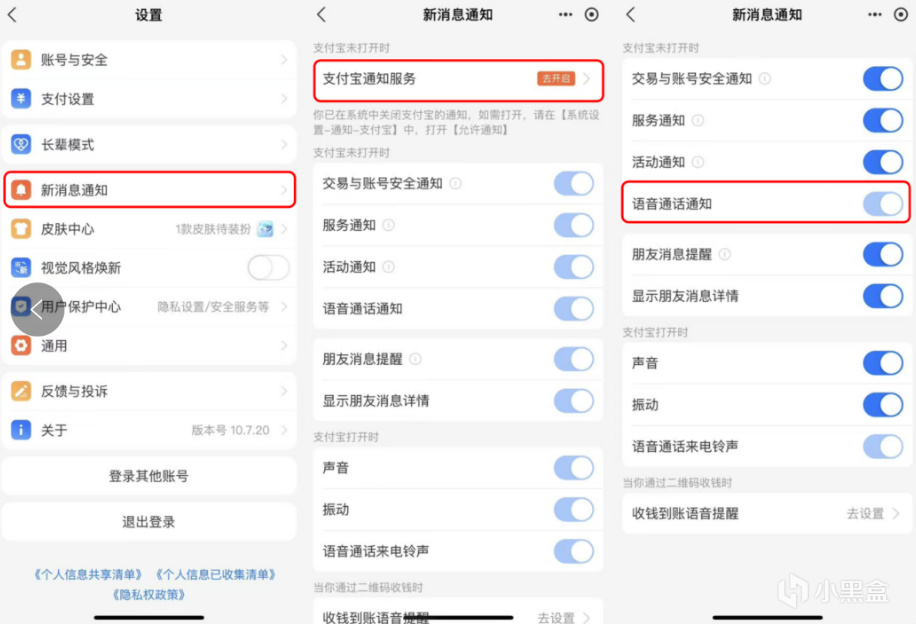Screen dimensions: 916x624
Task: Tap info icon beside 服务通知, middle screen
Action: point(388,225)
